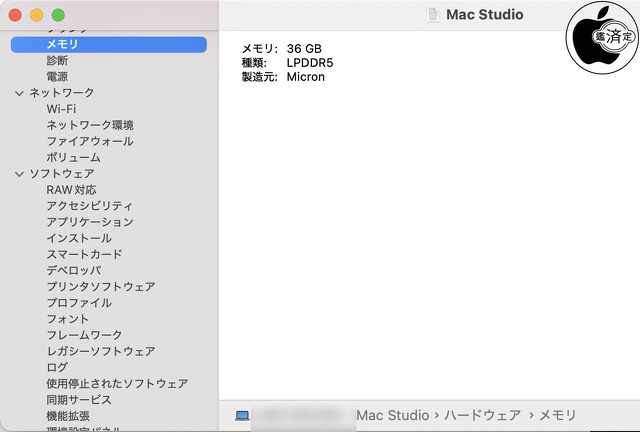Open ボリューム network item
The image size is (640, 432).
click(x=73, y=157)
